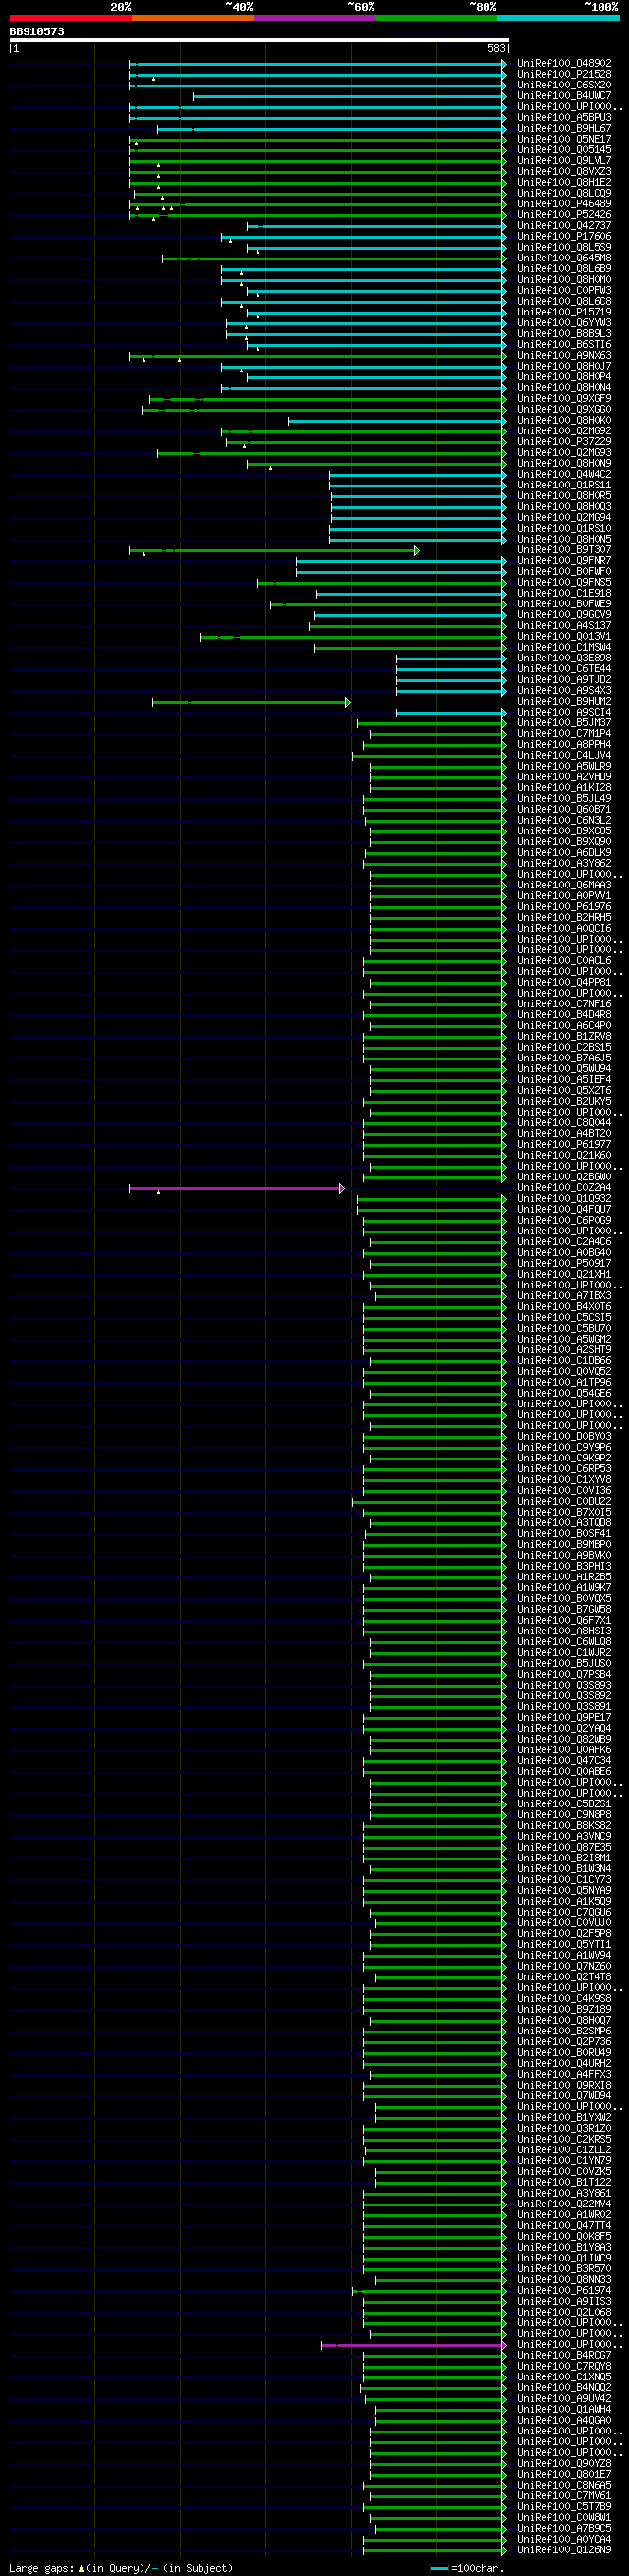Pick the UniRef100_C1E918 row label

pos(564,594)
